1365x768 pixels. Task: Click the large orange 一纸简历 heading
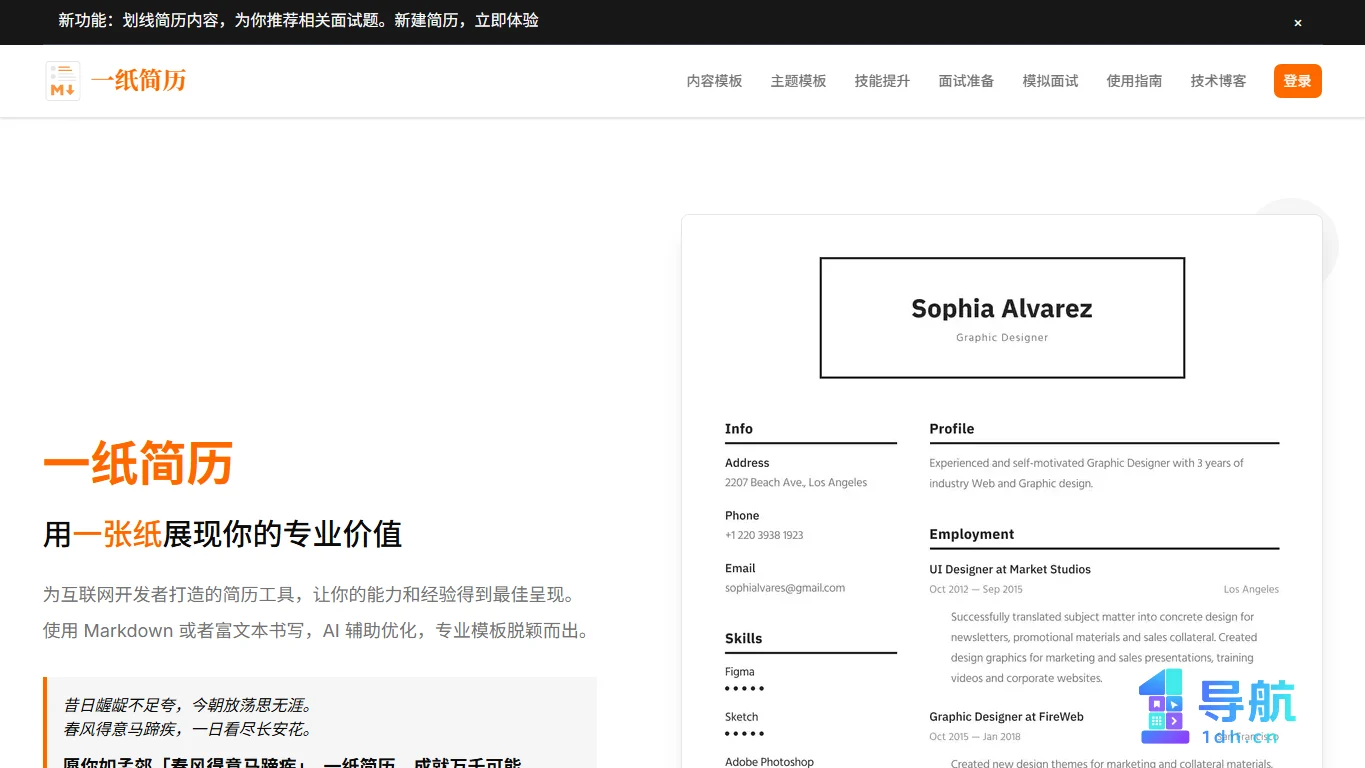(138, 463)
